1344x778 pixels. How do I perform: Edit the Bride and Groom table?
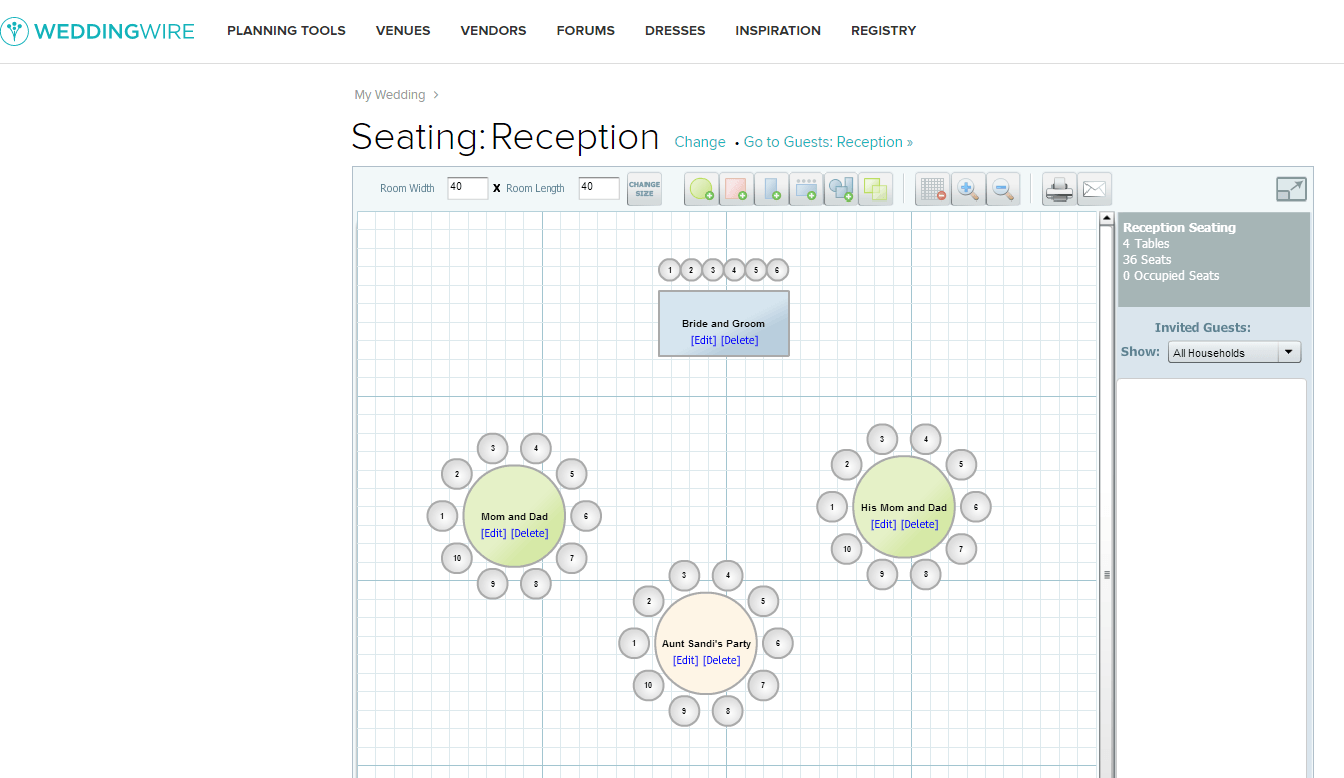703,340
